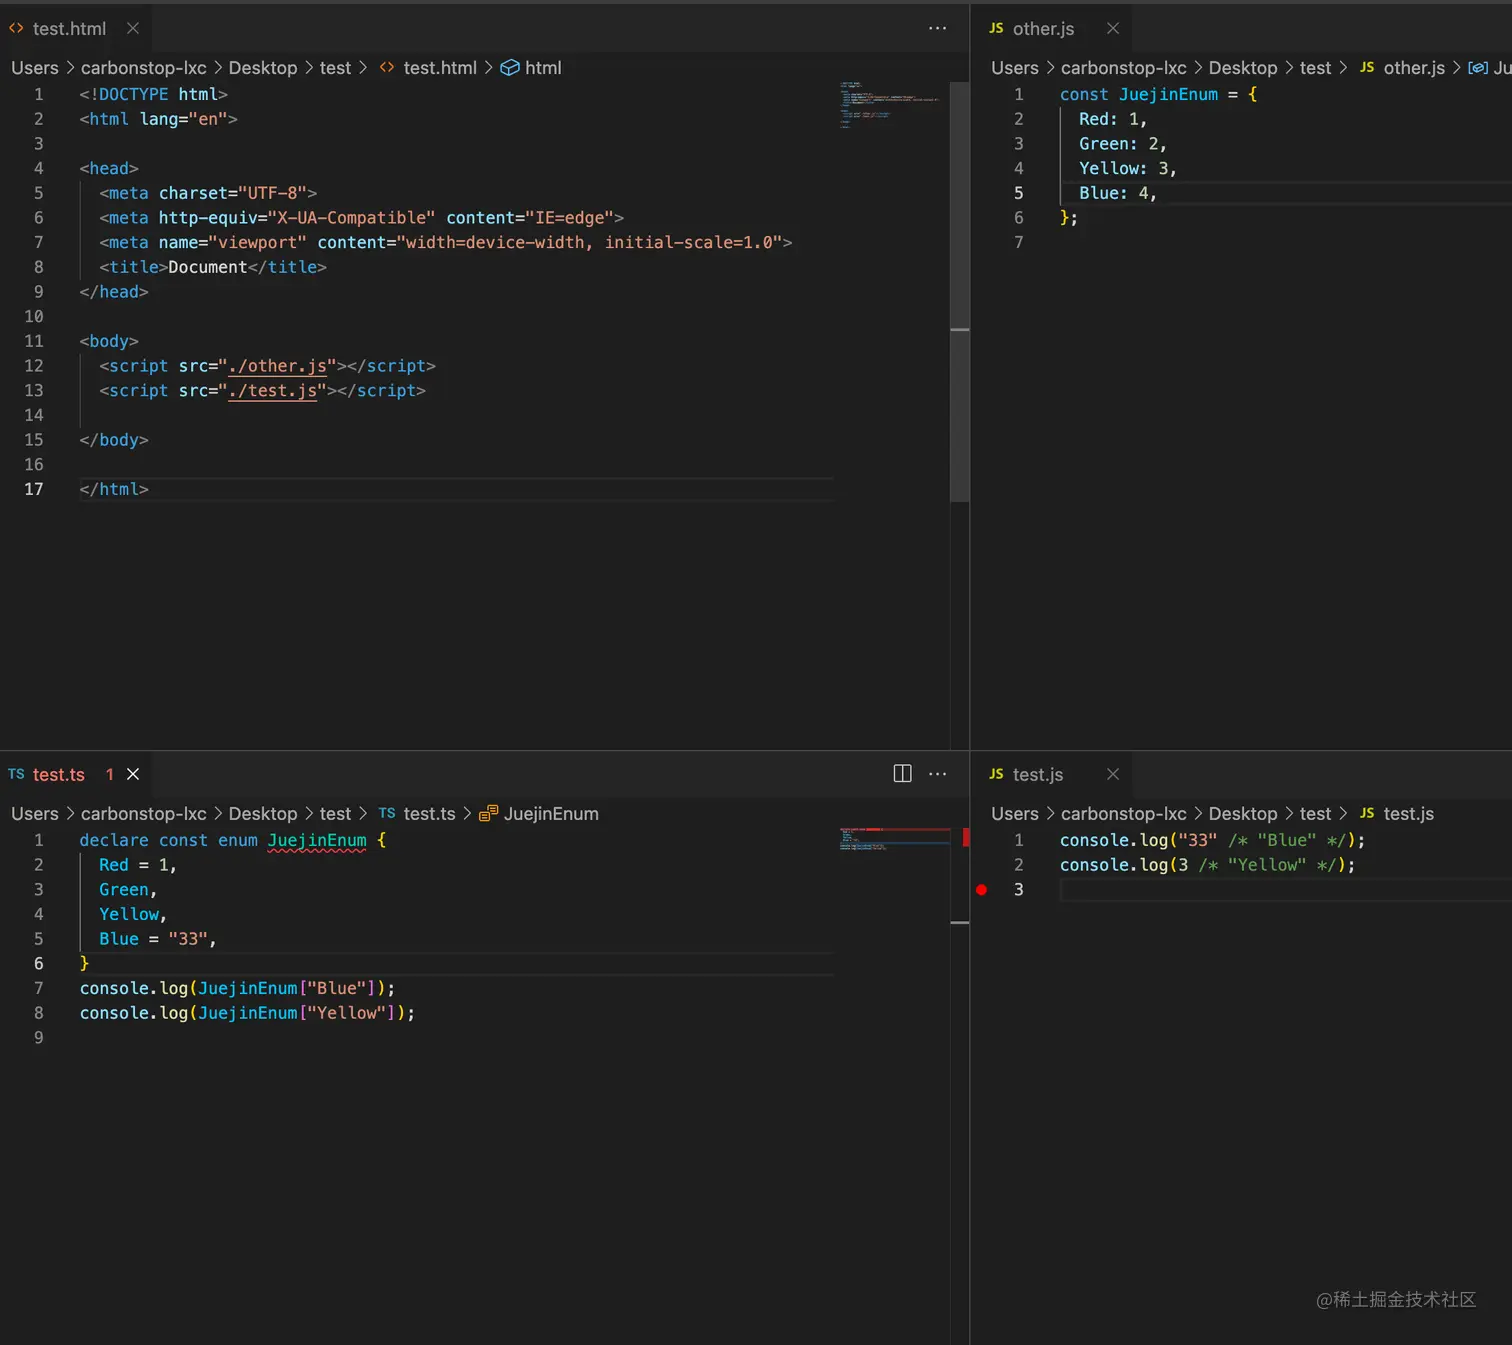1512x1345 pixels.
Task: Open JuejinEnum symbol breadcrumb in test.ts
Action: [x=550, y=814]
